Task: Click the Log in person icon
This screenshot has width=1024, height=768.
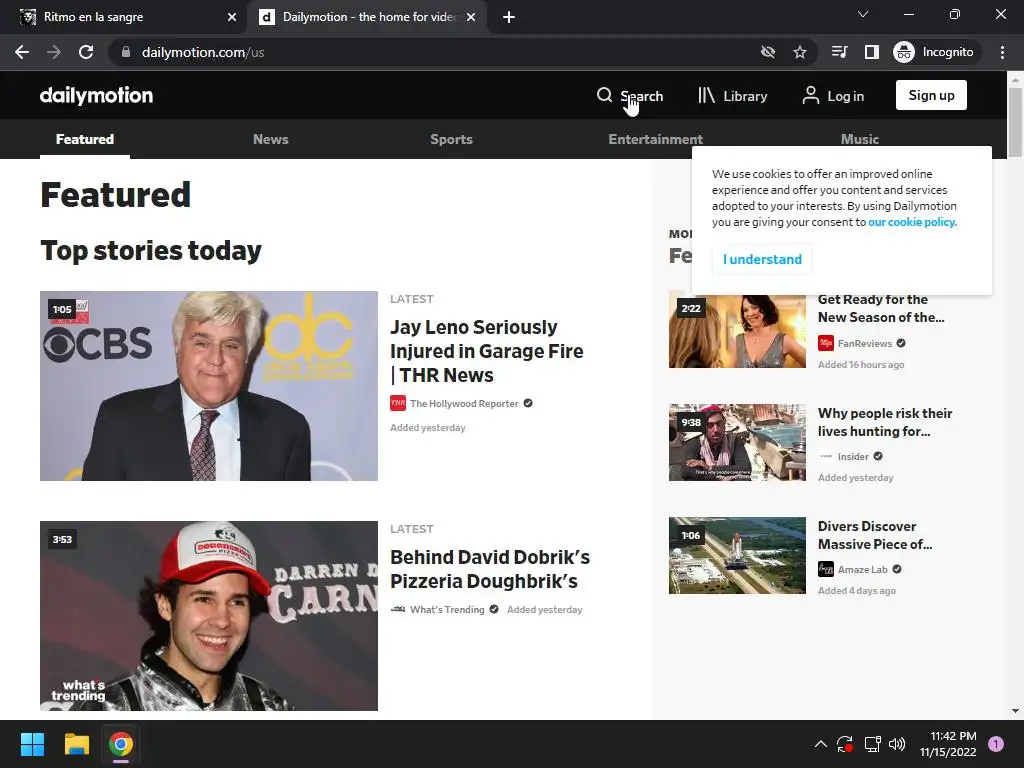Action: tap(810, 95)
